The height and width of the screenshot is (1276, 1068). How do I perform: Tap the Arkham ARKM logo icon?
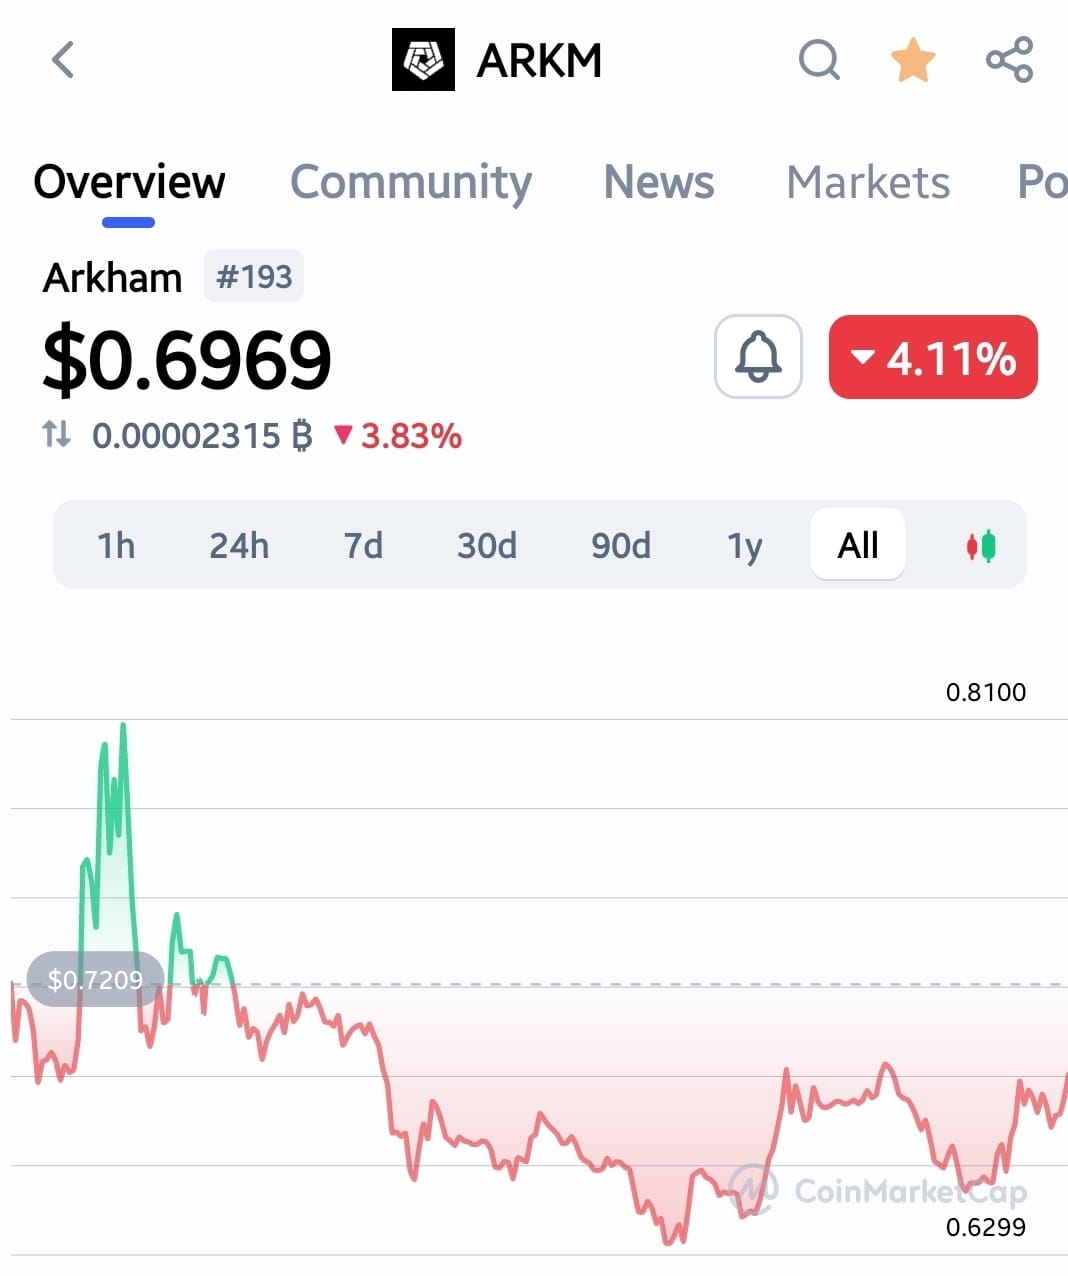(x=423, y=60)
